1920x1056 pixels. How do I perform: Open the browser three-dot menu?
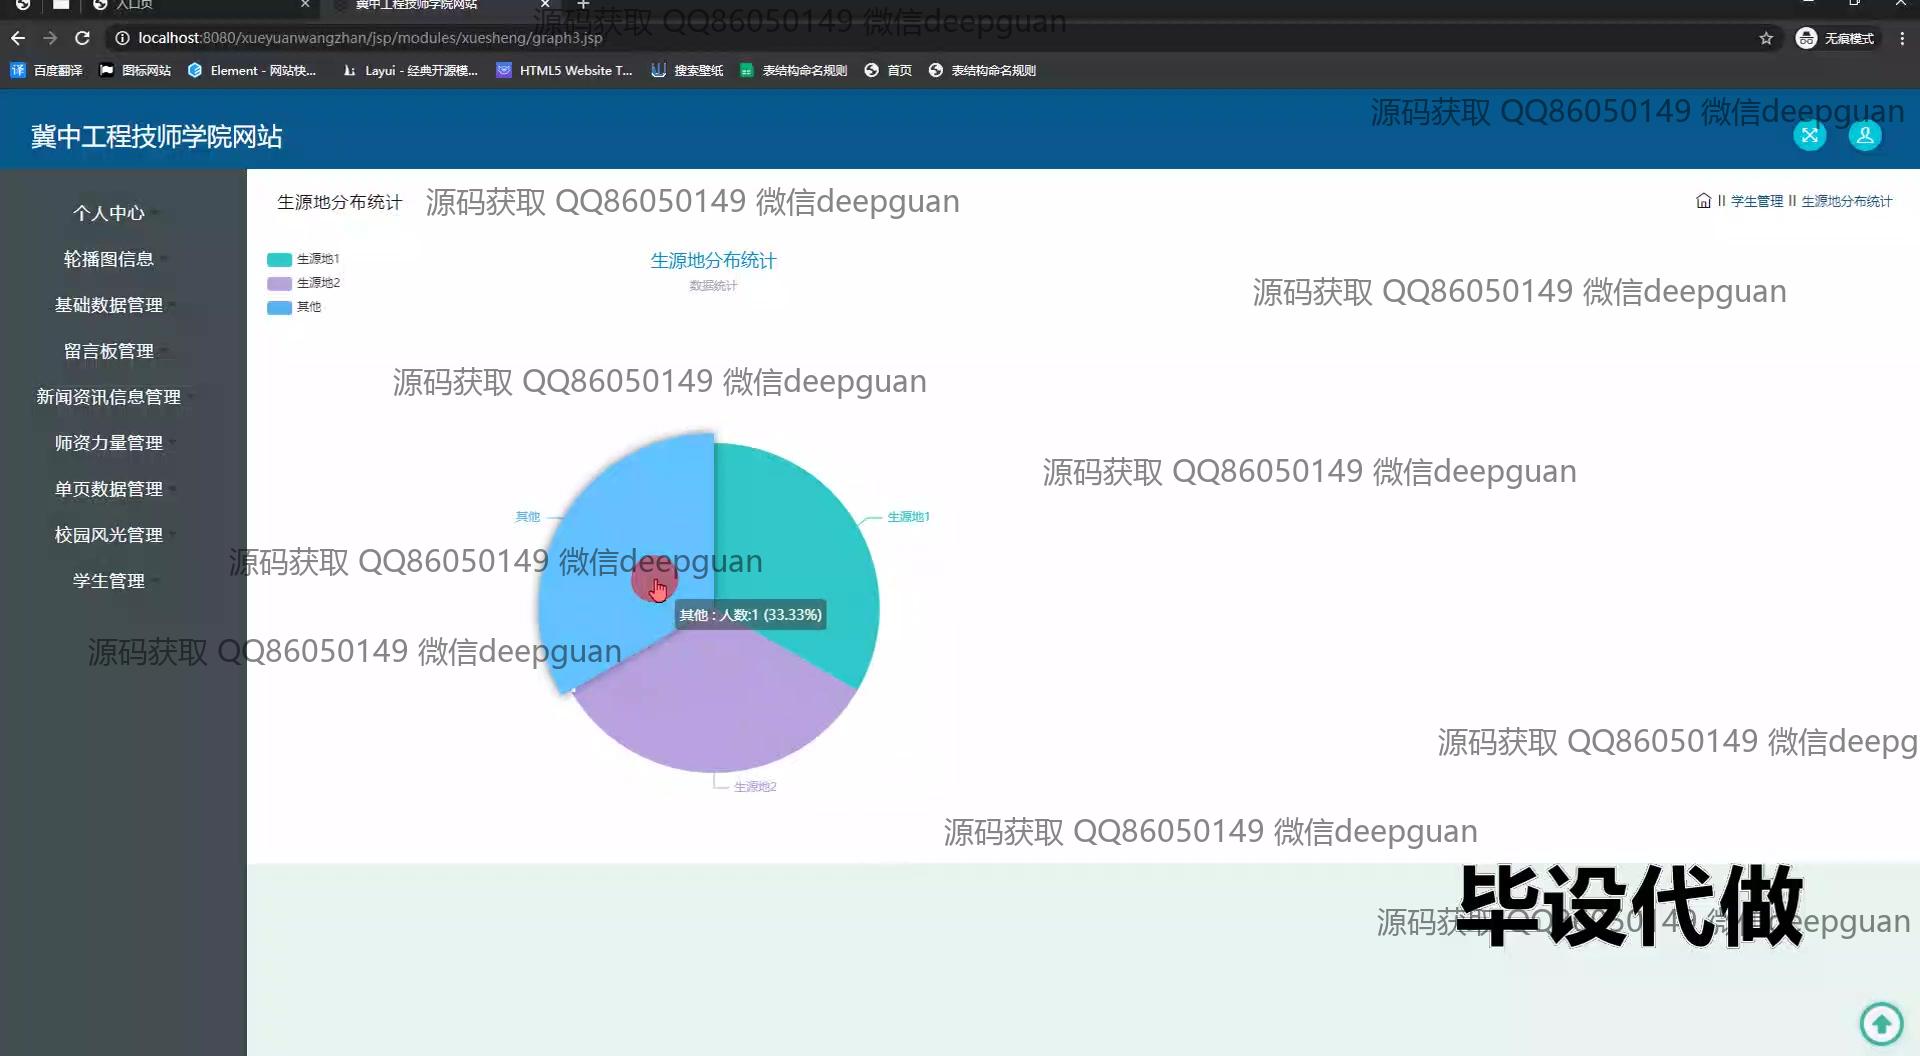[x=1902, y=38]
